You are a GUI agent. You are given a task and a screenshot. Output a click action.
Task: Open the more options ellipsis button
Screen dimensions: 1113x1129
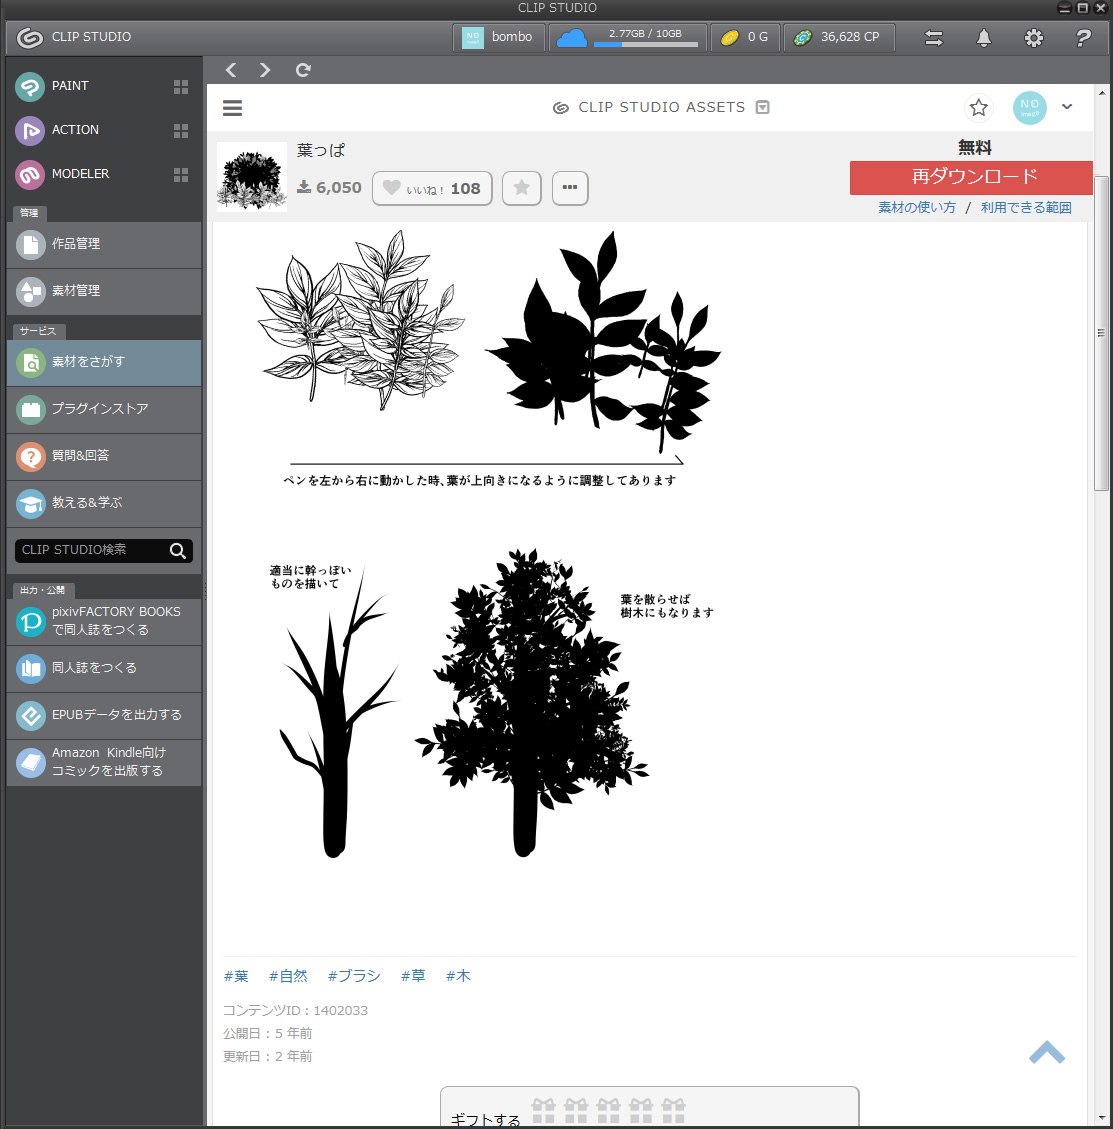[x=570, y=188]
